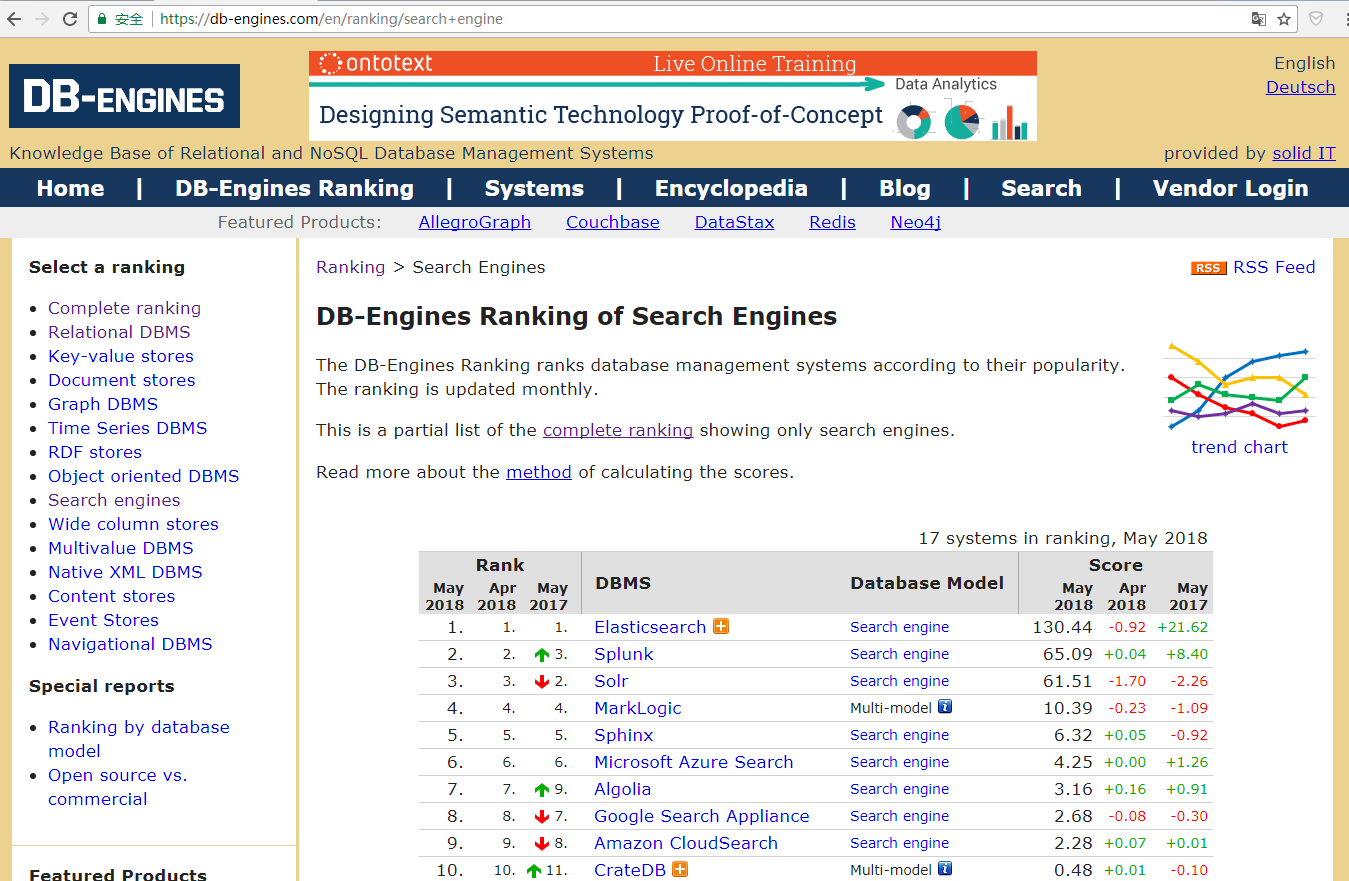Open featured product Couchbase
The height and width of the screenshot is (881, 1349).
click(x=612, y=222)
